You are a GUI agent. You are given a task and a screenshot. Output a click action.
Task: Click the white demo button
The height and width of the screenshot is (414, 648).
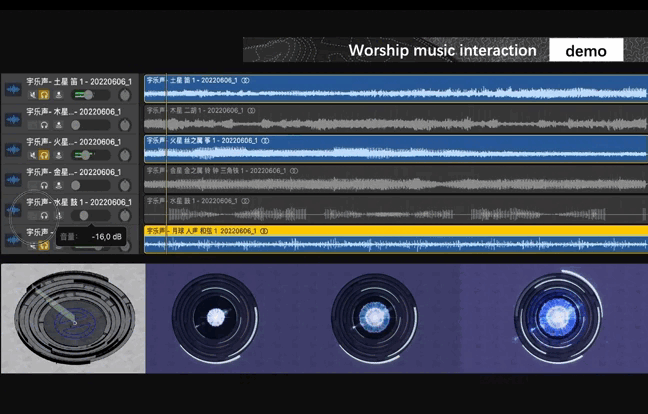(x=586, y=50)
